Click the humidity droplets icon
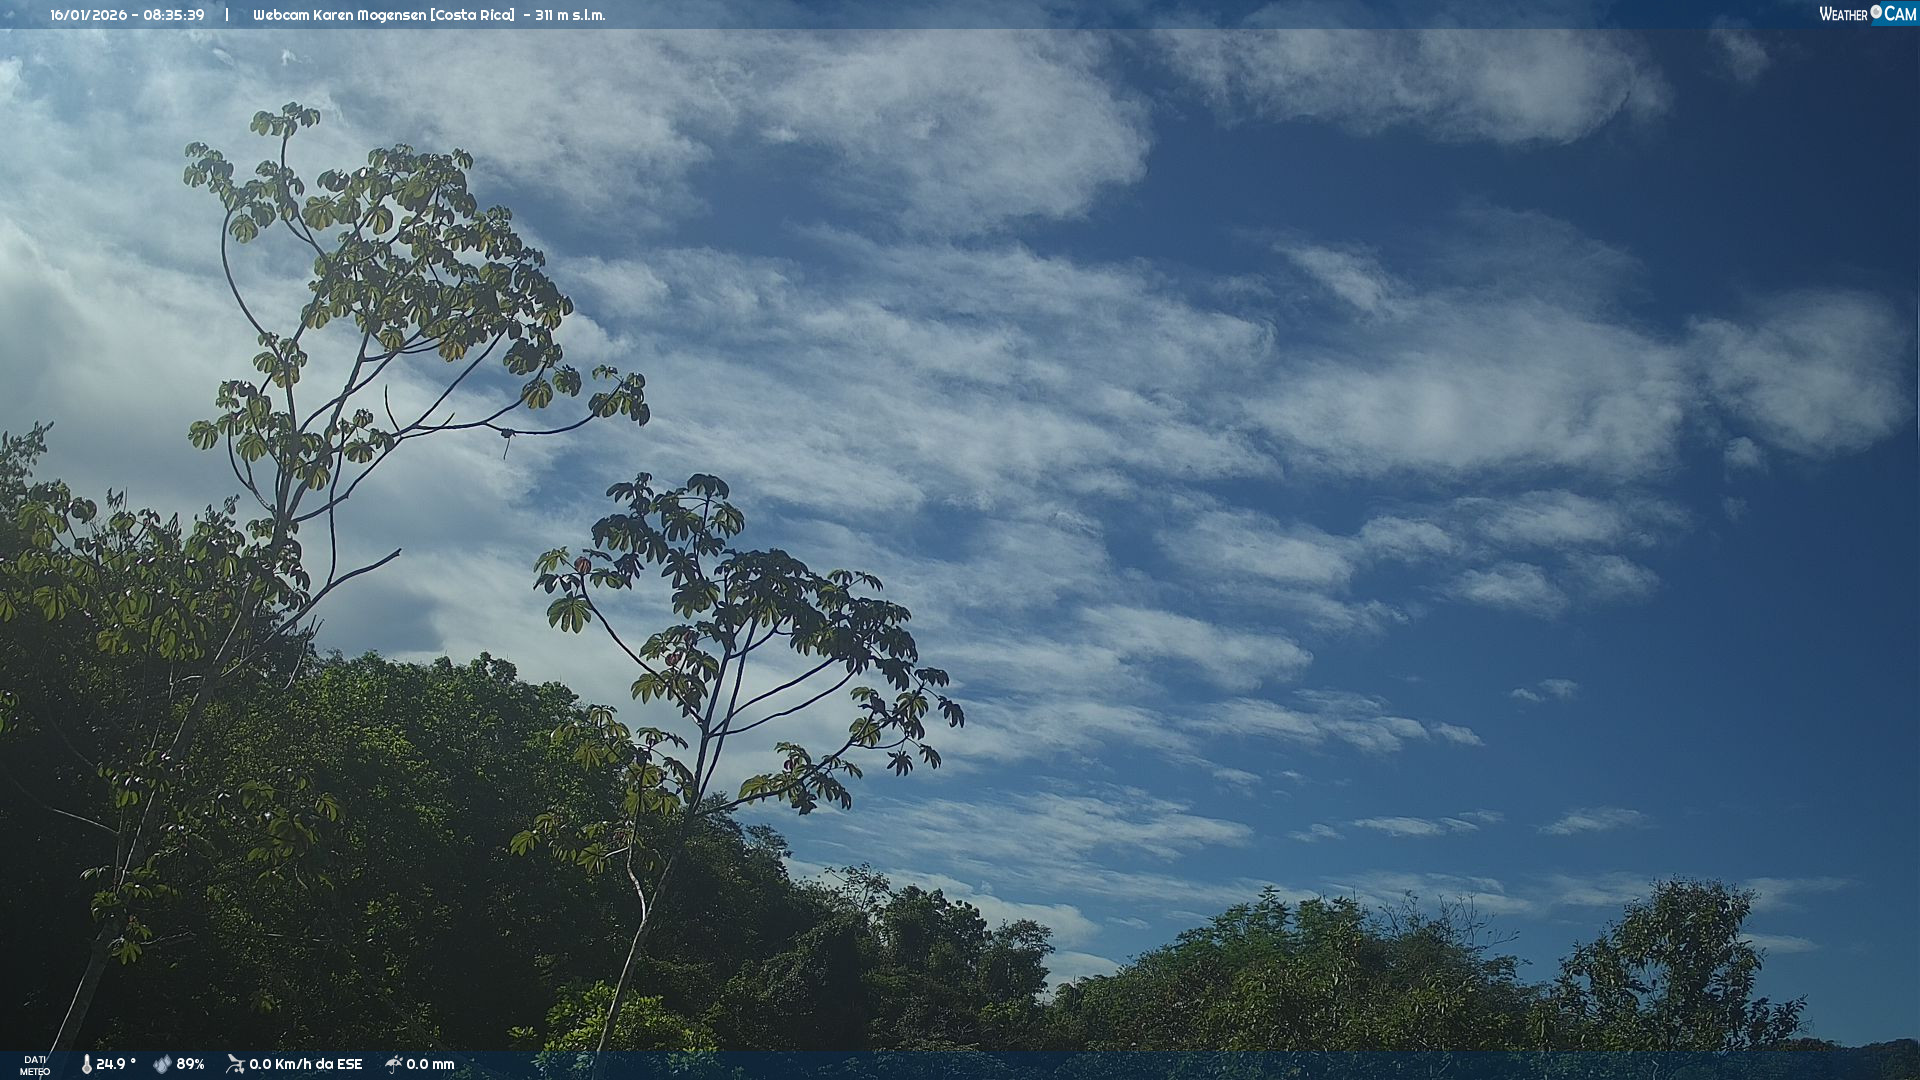1920x1080 pixels. tap(162, 1064)
